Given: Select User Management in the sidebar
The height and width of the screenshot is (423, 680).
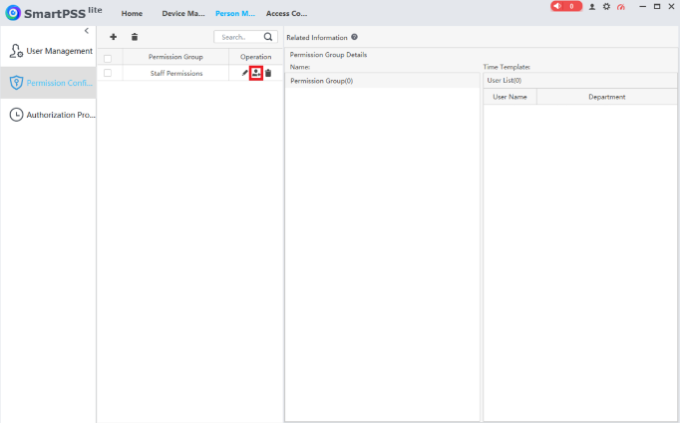Looking at the screenshot, I should click(x=48, y=51).
